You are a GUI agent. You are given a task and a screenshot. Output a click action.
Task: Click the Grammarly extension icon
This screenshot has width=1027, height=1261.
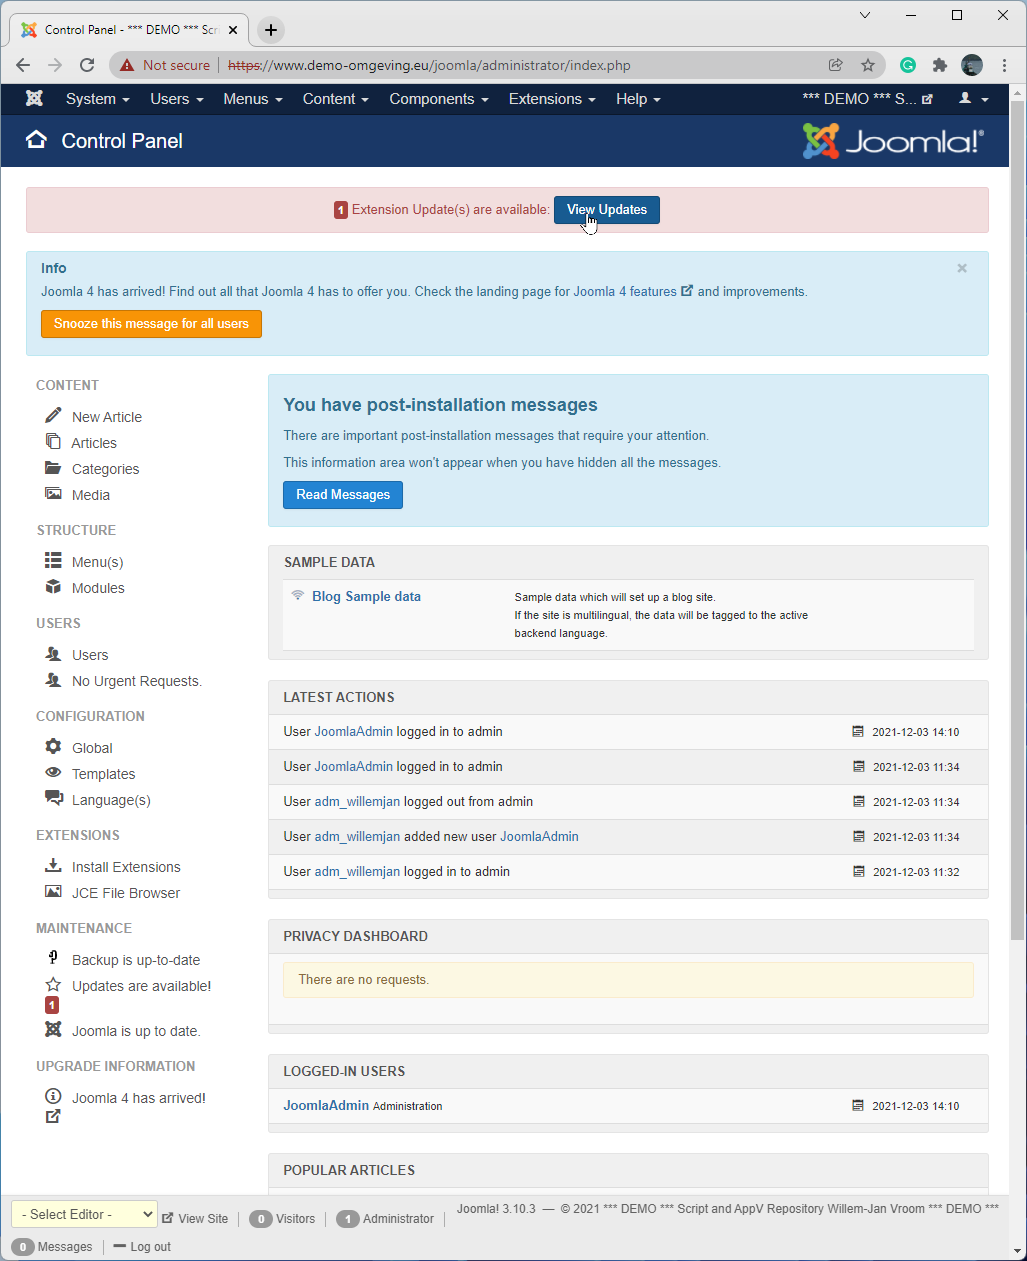coord(907,65)
